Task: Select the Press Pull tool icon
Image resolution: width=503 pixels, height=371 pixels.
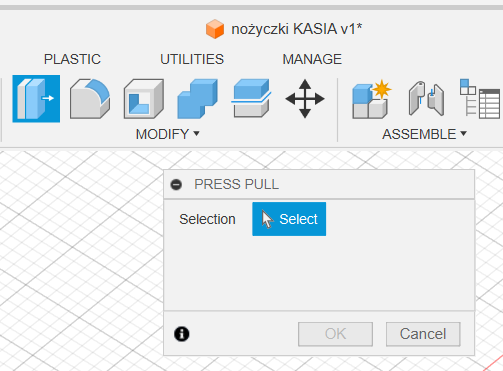Action: [x=36, y=99]
